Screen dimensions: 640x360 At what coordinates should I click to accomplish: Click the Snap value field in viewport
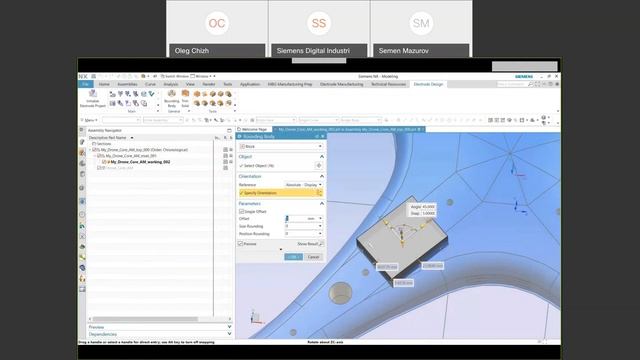click(429, 213)
